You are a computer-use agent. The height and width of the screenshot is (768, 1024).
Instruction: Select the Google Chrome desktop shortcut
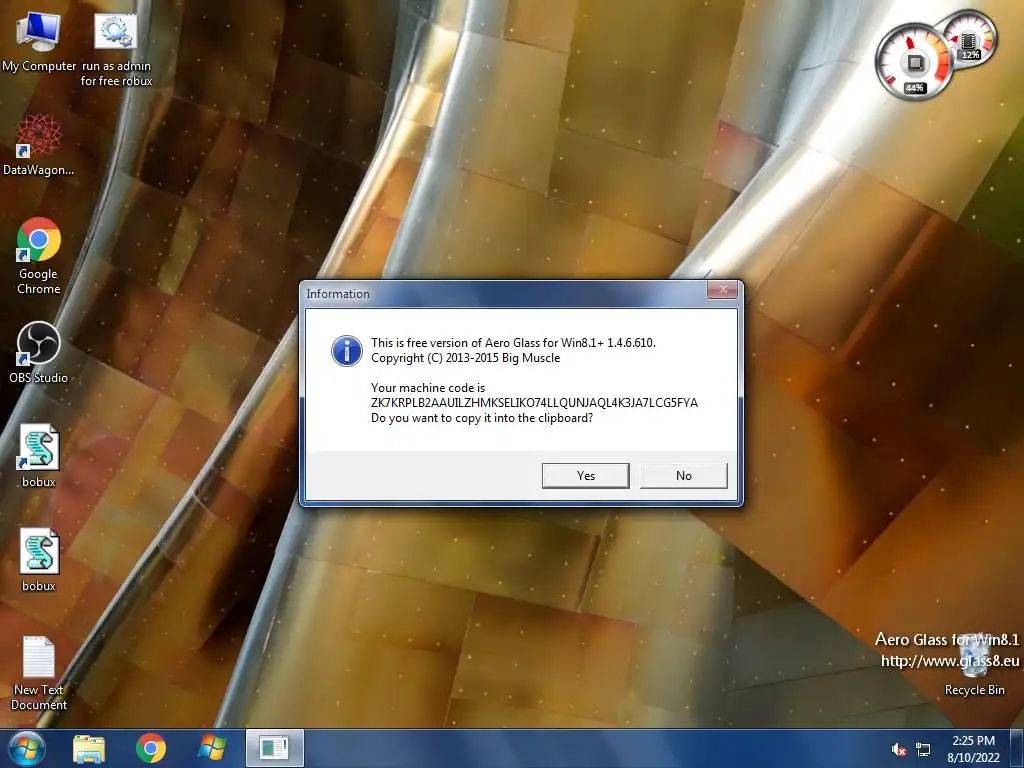(39, 256)
